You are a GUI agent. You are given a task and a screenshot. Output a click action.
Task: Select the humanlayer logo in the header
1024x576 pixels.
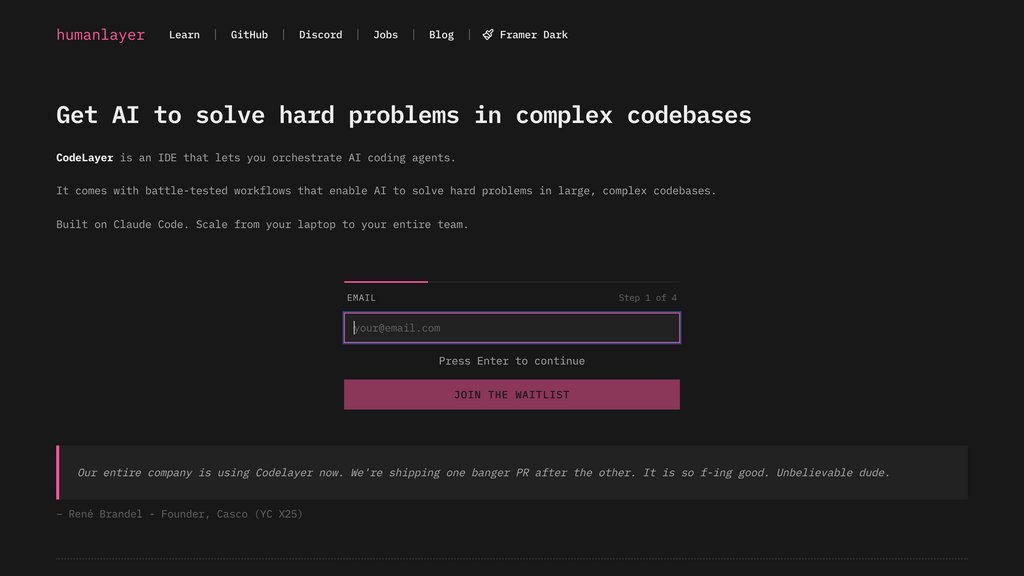pyautogui.click(x=100, y=34)
